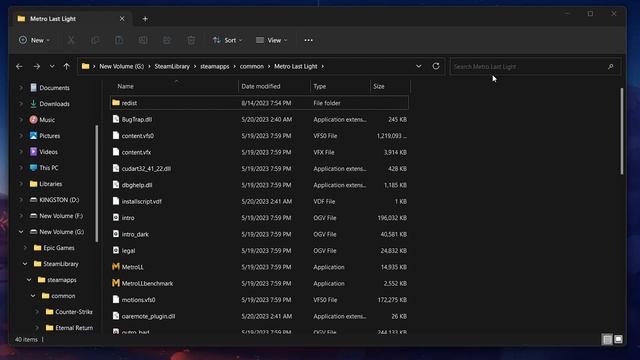The height and width of the screenshot is (360, 640).
Task: Select the MetroLL application icon
Action: click(x=116, y=267)
